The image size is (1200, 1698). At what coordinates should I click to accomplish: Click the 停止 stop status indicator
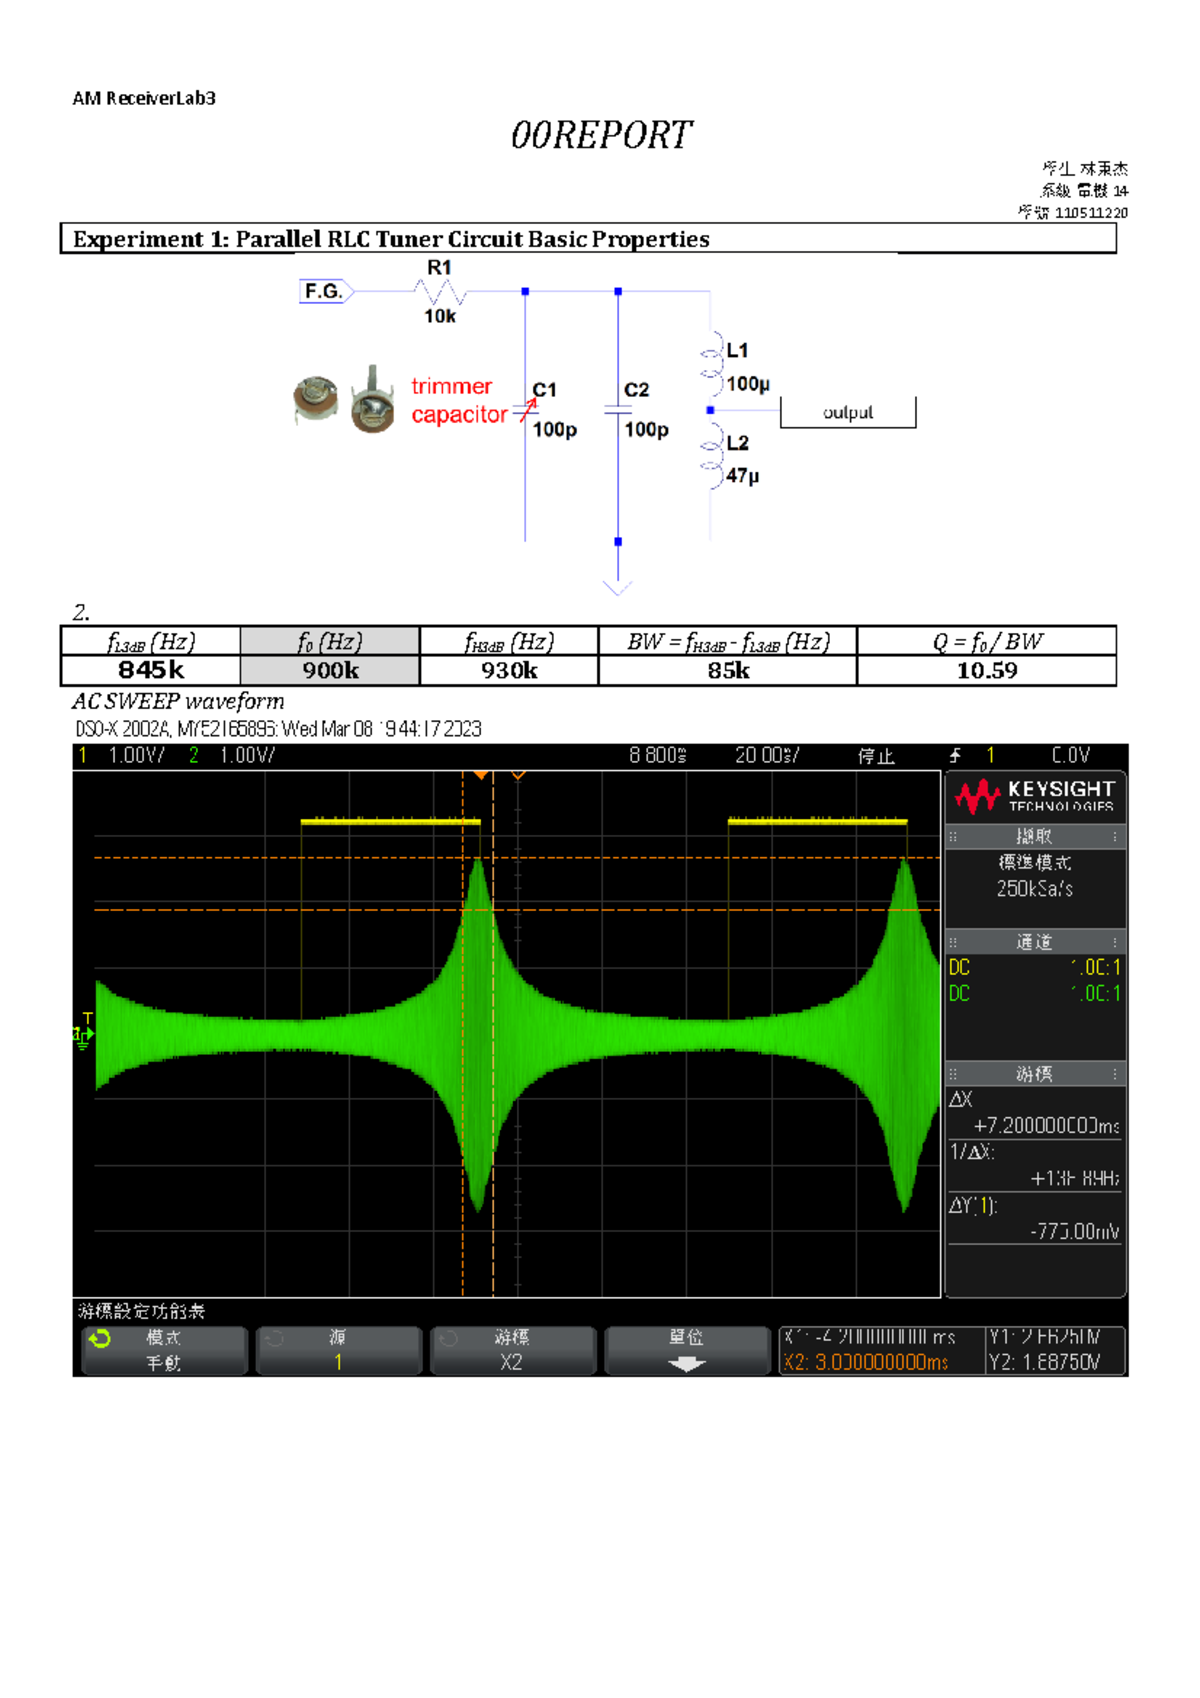(876, 757)
